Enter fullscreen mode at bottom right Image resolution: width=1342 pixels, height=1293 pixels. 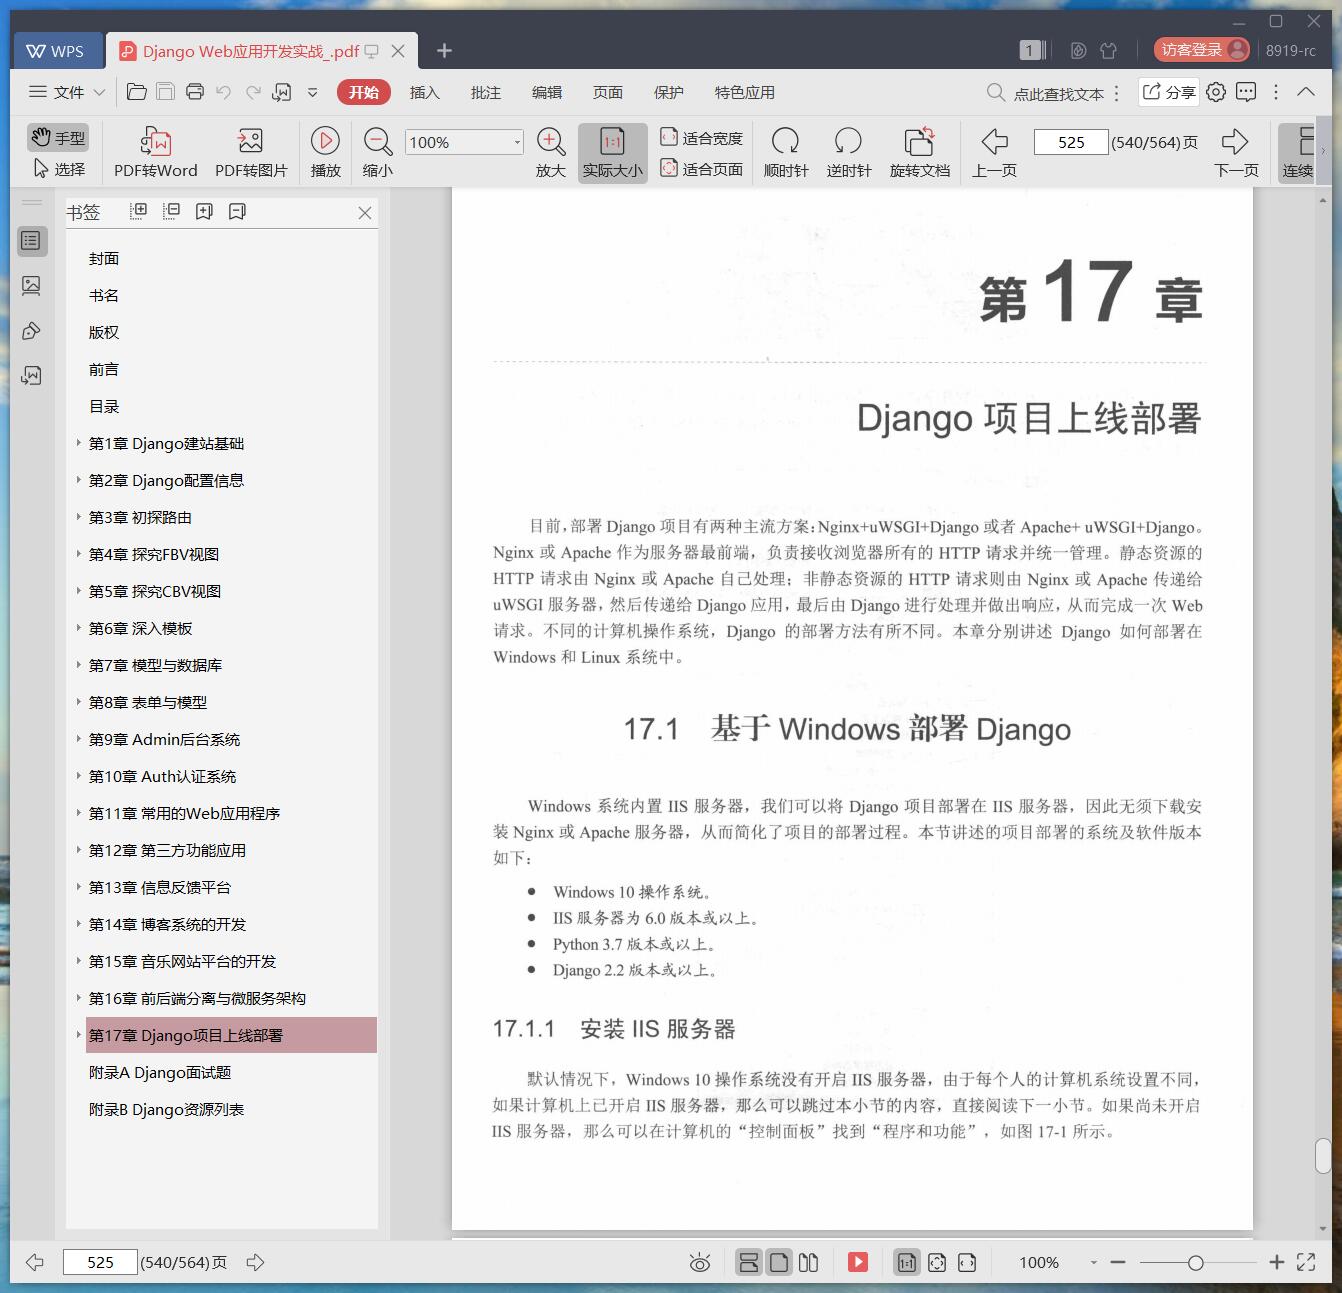[1306, 1263]
